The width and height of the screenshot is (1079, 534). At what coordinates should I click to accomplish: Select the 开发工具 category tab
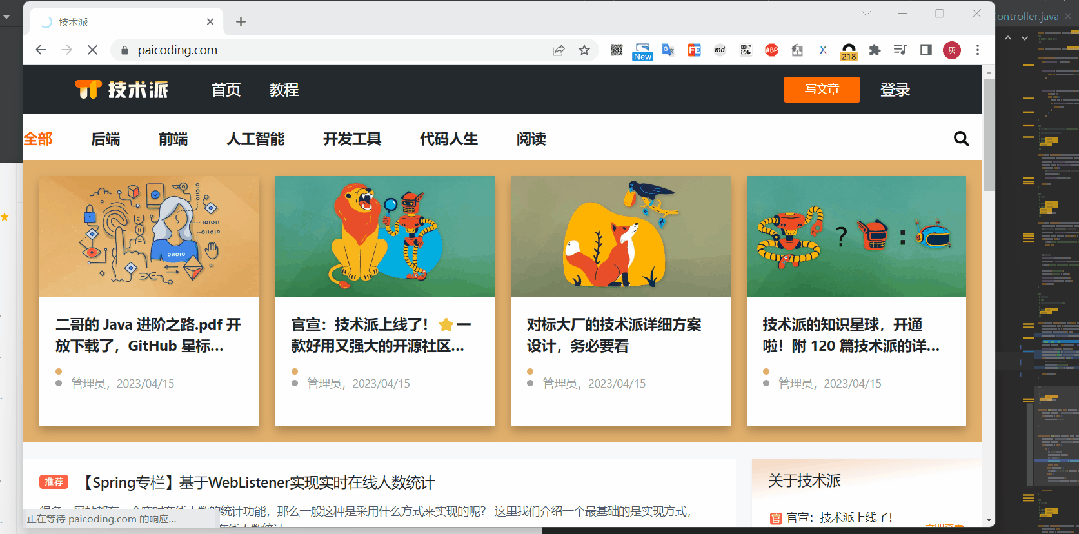[x=352, y=139]
